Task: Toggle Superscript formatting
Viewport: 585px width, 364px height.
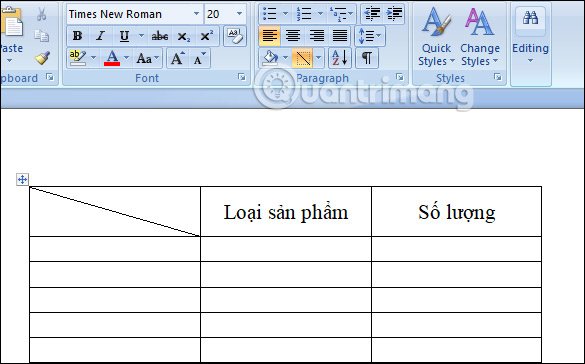Action: (x=206, y=36)
